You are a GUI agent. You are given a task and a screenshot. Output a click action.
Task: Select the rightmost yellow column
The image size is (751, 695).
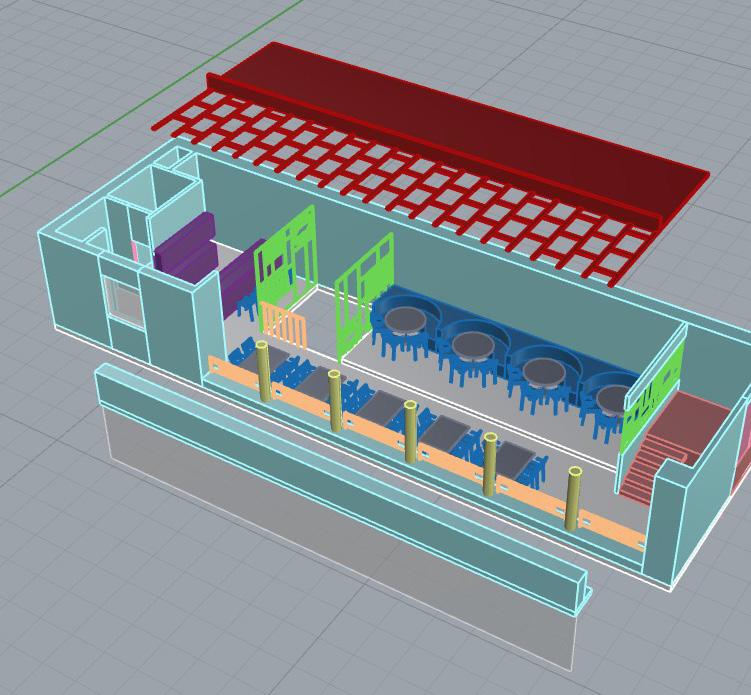pos(573,498)
